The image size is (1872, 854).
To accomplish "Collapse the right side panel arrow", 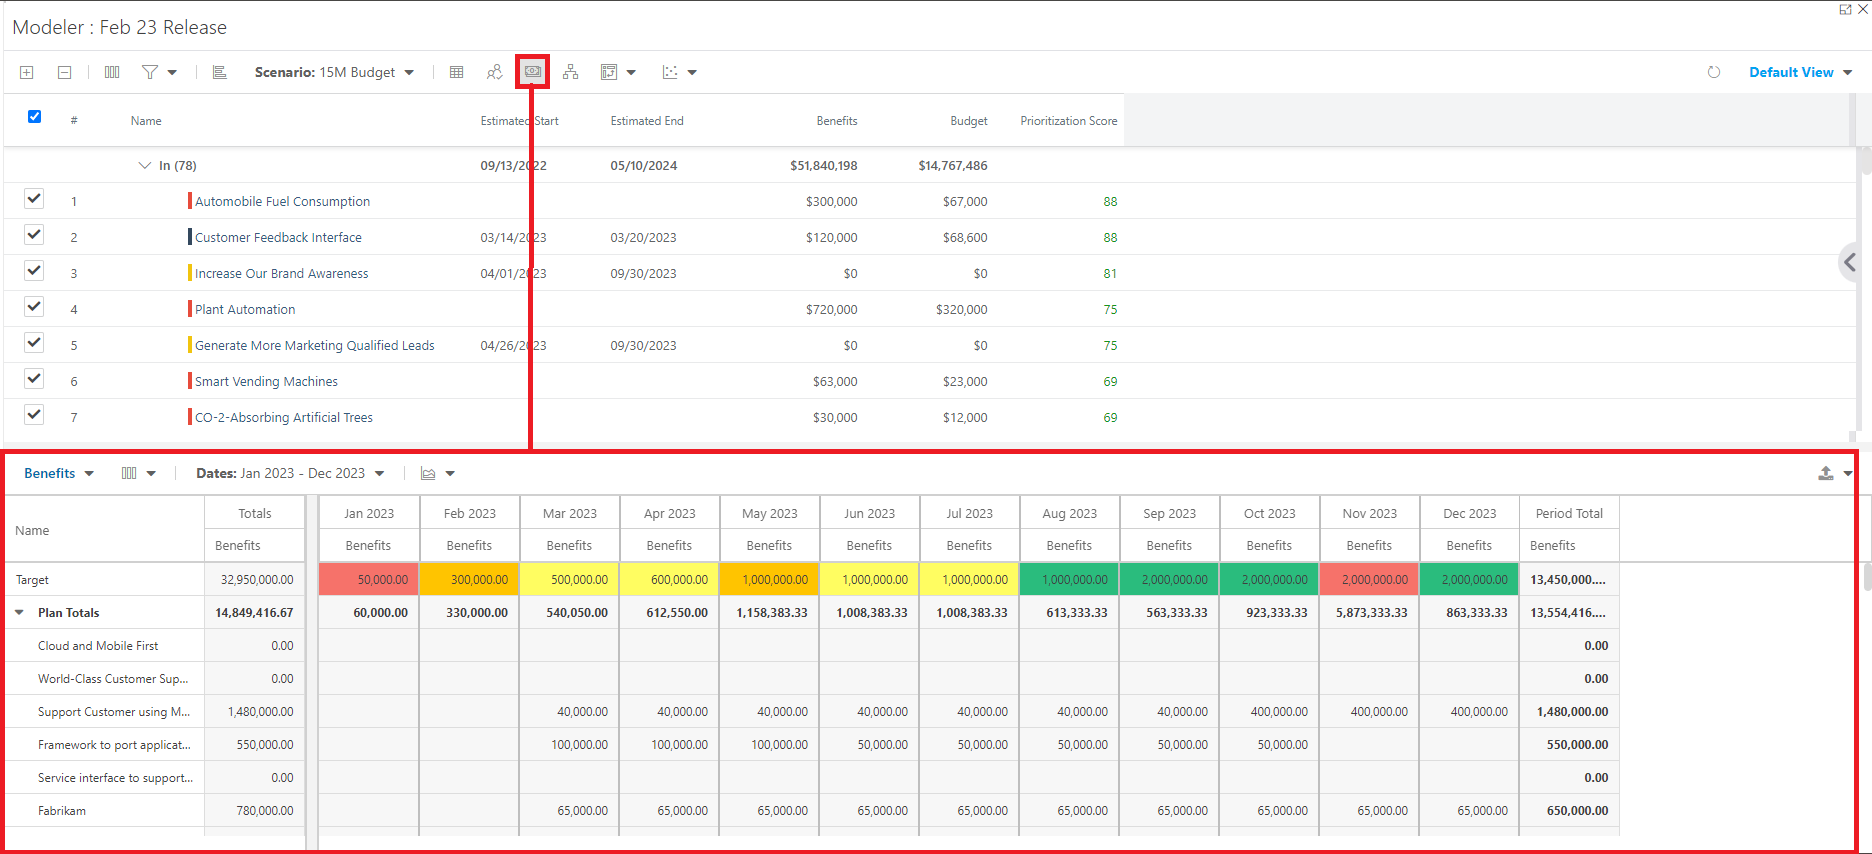I will pyautogui.click(x=1850, y=262).
